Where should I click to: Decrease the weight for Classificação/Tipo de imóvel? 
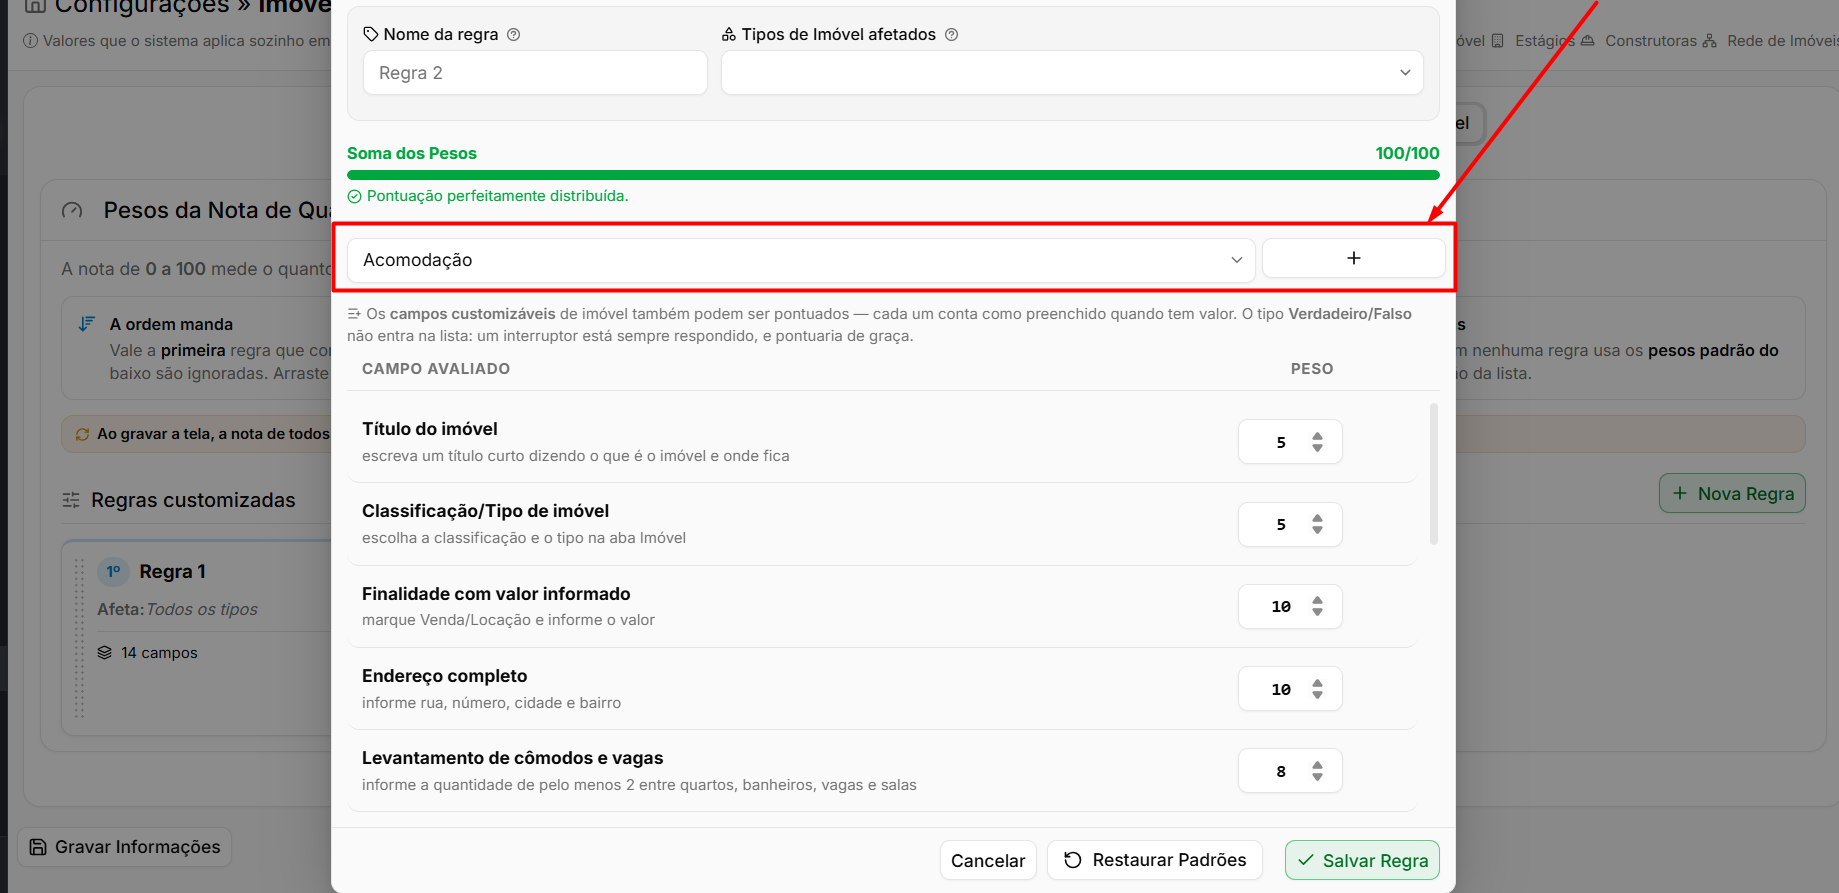[x=1318, y=530]
